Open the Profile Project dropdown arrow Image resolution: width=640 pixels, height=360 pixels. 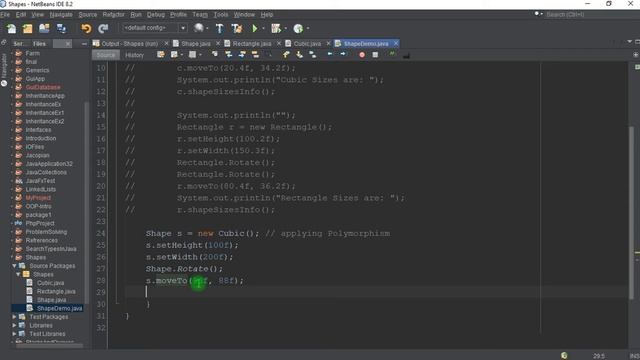(x=308, y=29)
